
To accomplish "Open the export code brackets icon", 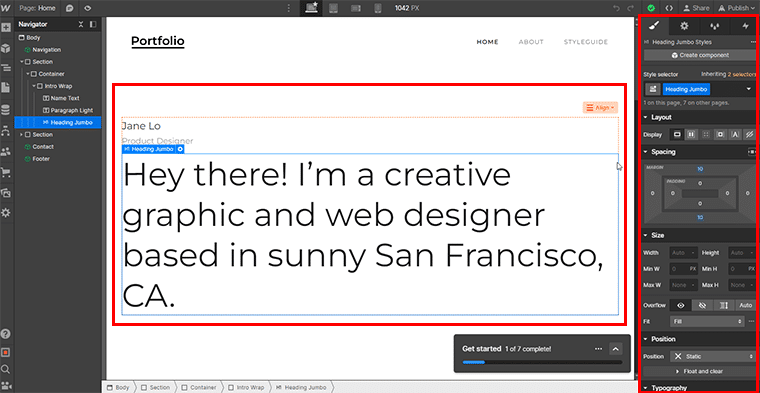I will pos(669,8).
